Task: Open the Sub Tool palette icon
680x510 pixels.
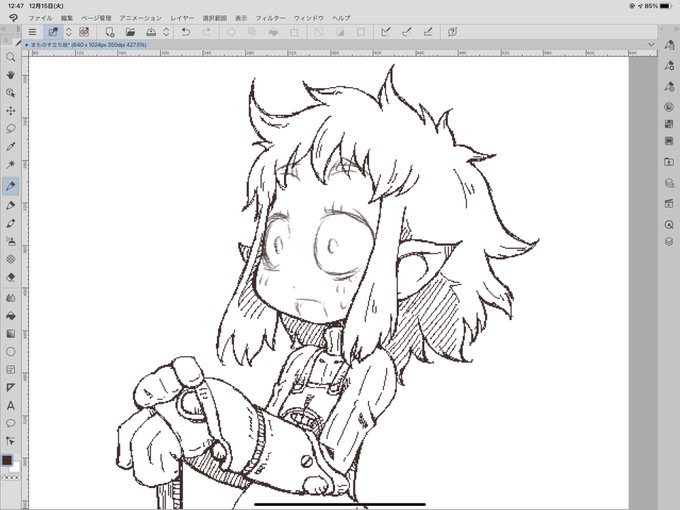Action: coord(669,45)
